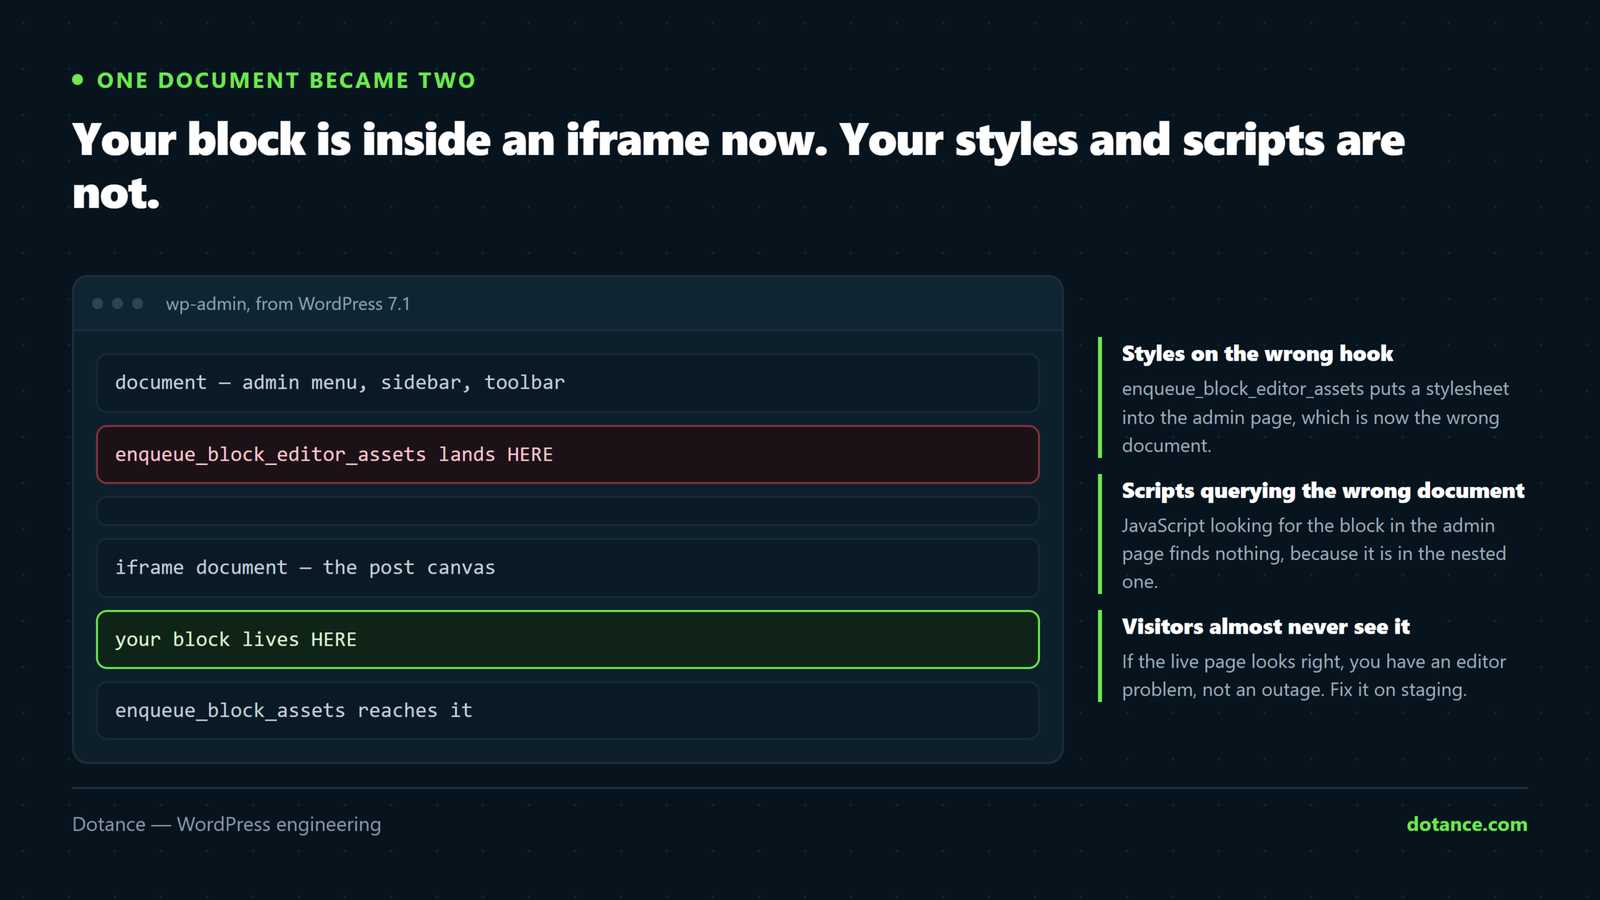1600x900 pixels.
Task: Select the 'enqueue_block_assets reaches it' row
Action: tap(568, 710)
